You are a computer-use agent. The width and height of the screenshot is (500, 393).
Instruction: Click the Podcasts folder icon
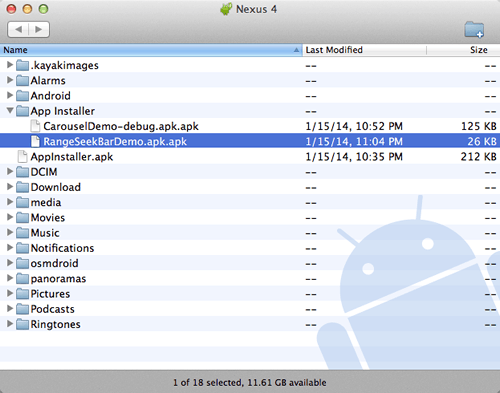point(22,309)
